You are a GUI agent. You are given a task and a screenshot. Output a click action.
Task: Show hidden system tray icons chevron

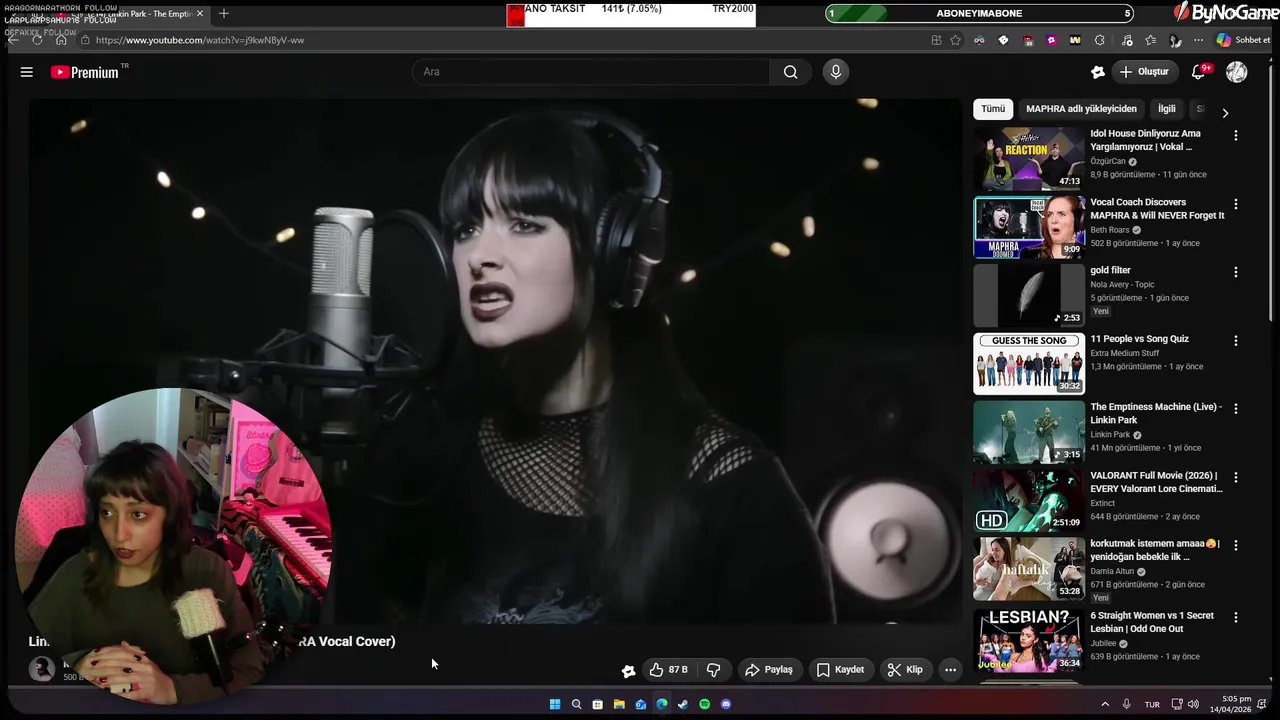1105,704
